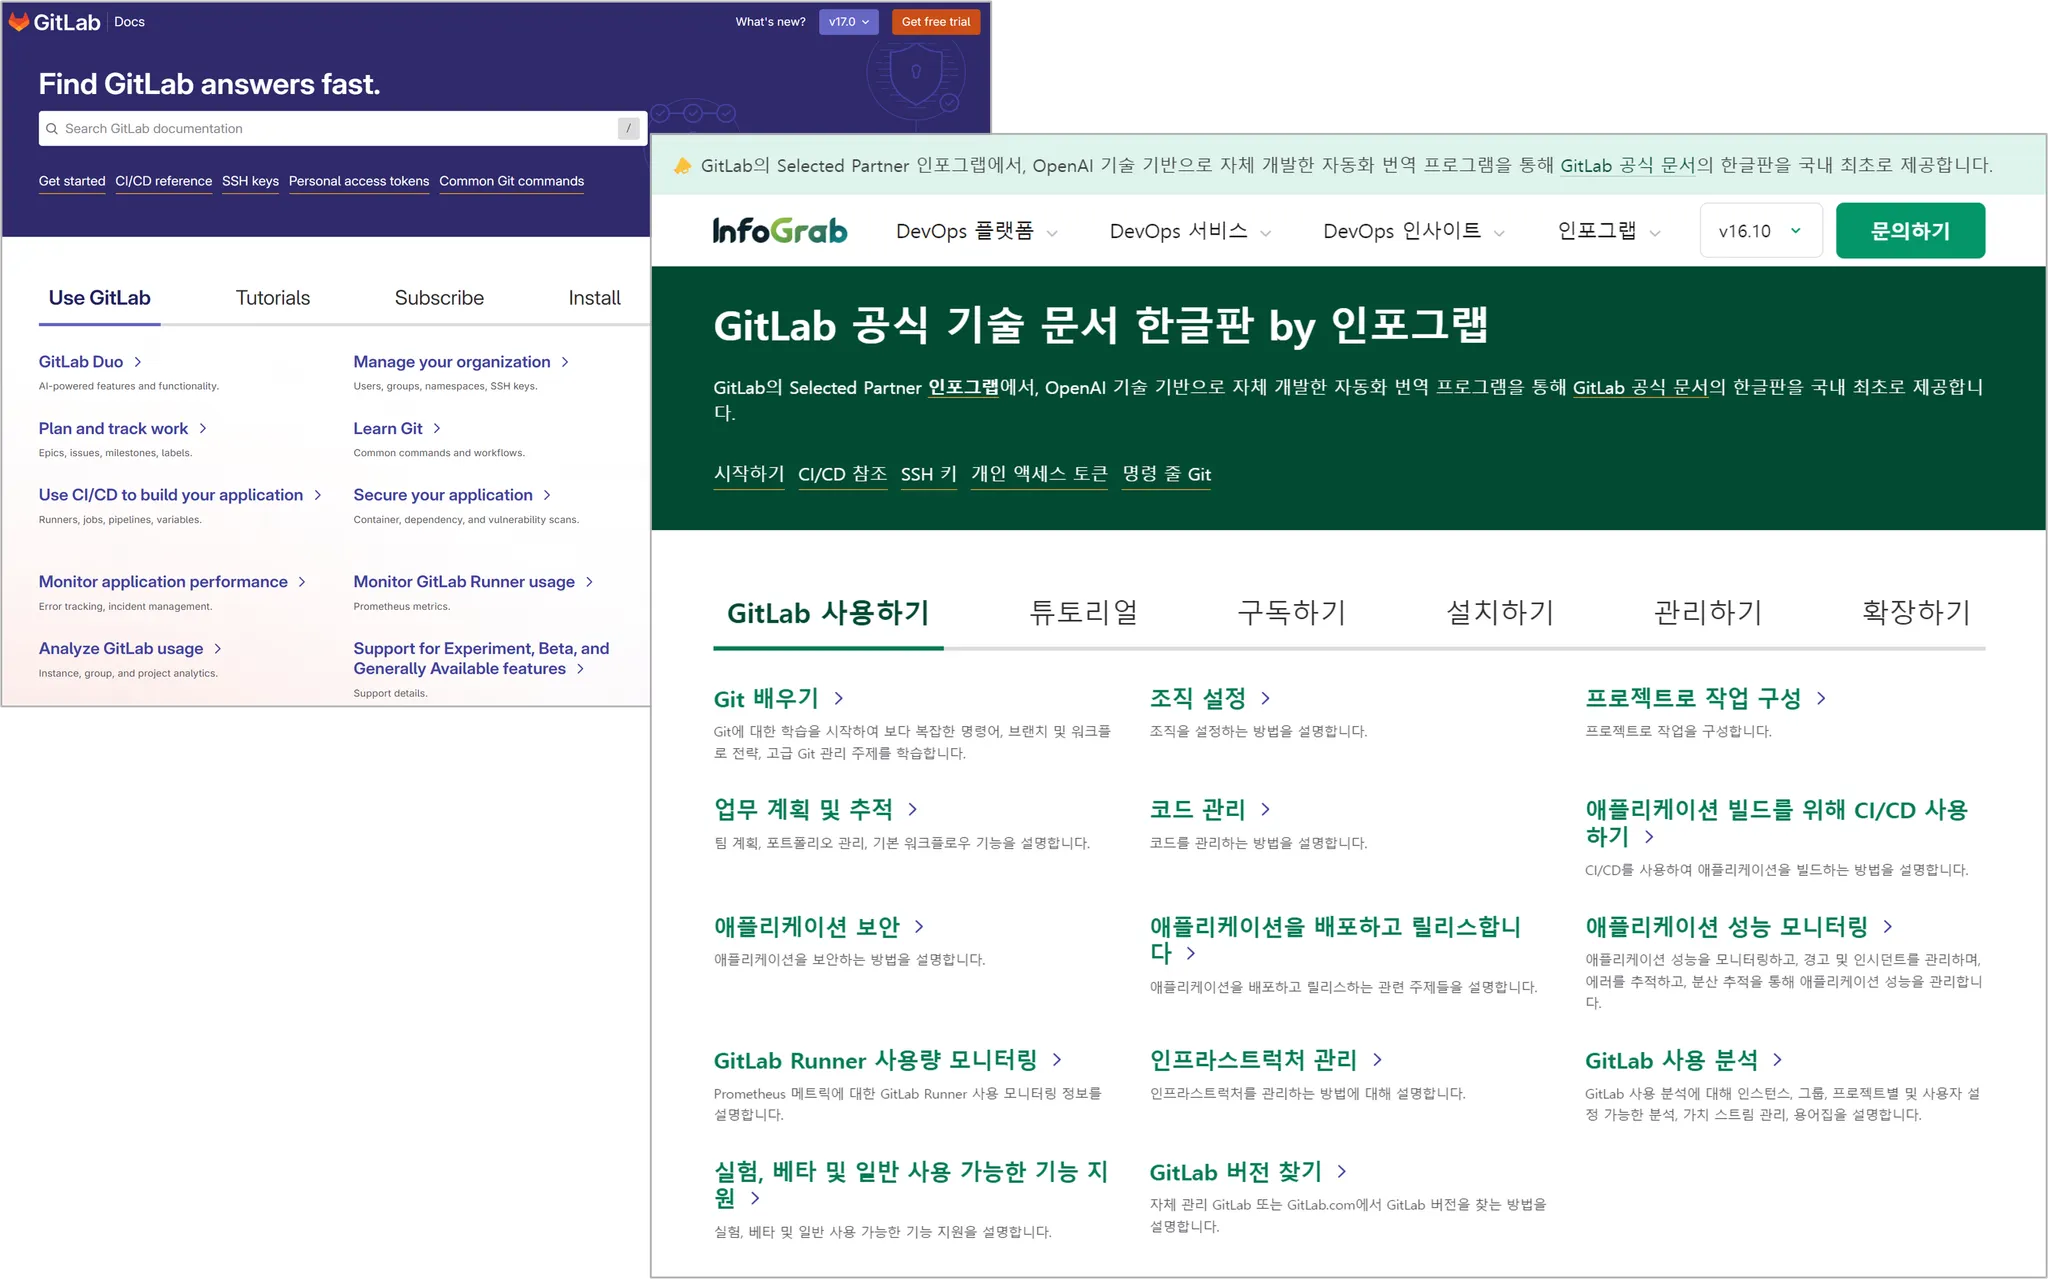Select the 설치하기 tab
Viewport: 2048px width, 1279px height.
pyautogui.click(x=1500, y=612)
